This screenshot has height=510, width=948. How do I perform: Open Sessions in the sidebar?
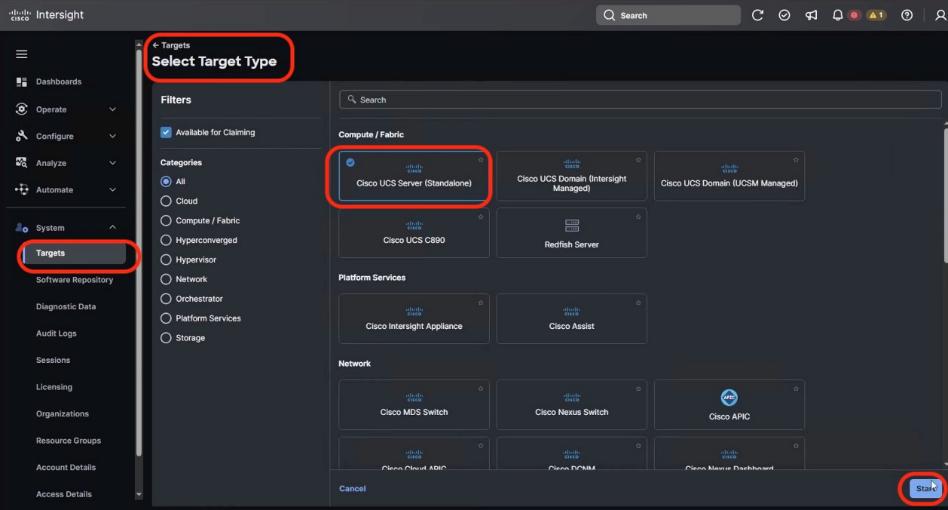tap(53, 360)
